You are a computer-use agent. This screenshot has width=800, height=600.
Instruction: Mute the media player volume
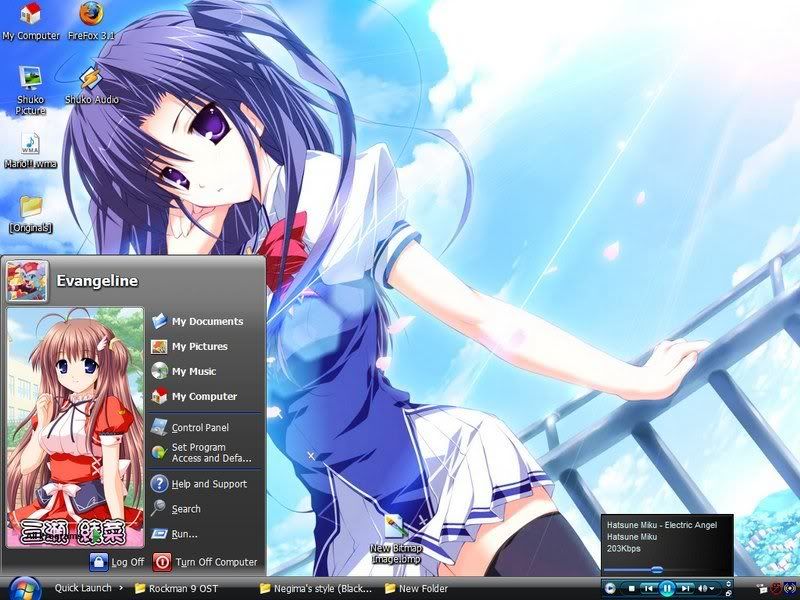click(703, 588)
